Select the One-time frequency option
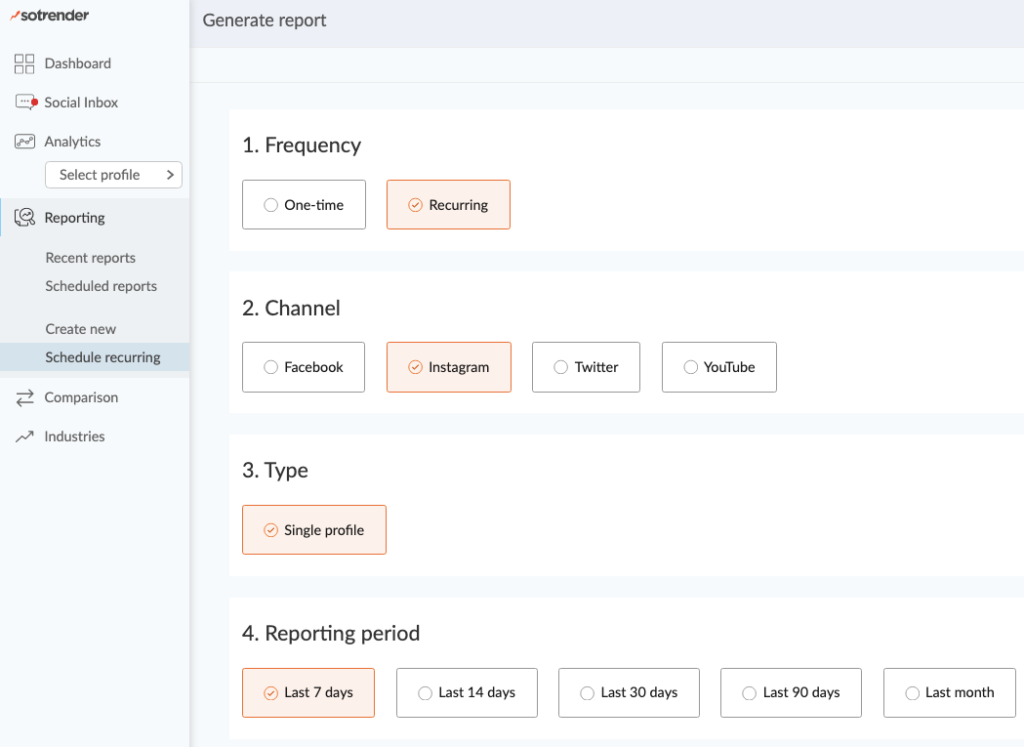 [304, 205]
